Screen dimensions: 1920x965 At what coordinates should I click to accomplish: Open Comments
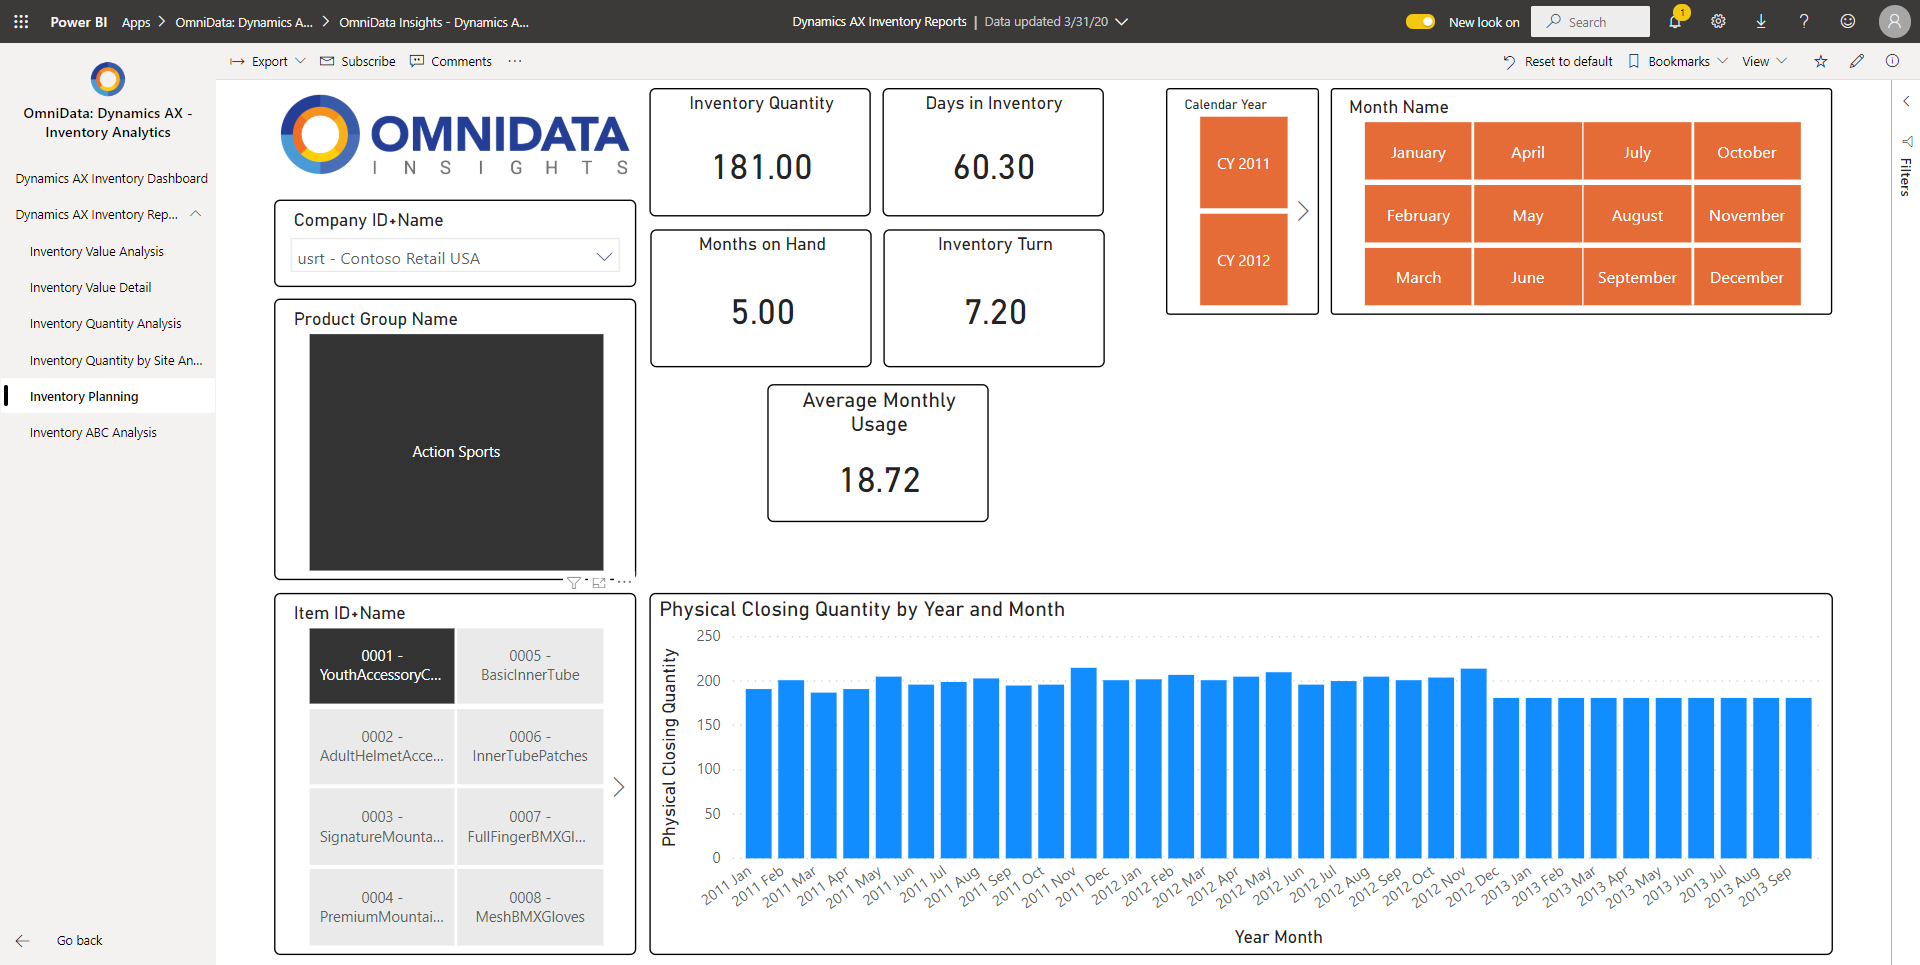(451, 61)
